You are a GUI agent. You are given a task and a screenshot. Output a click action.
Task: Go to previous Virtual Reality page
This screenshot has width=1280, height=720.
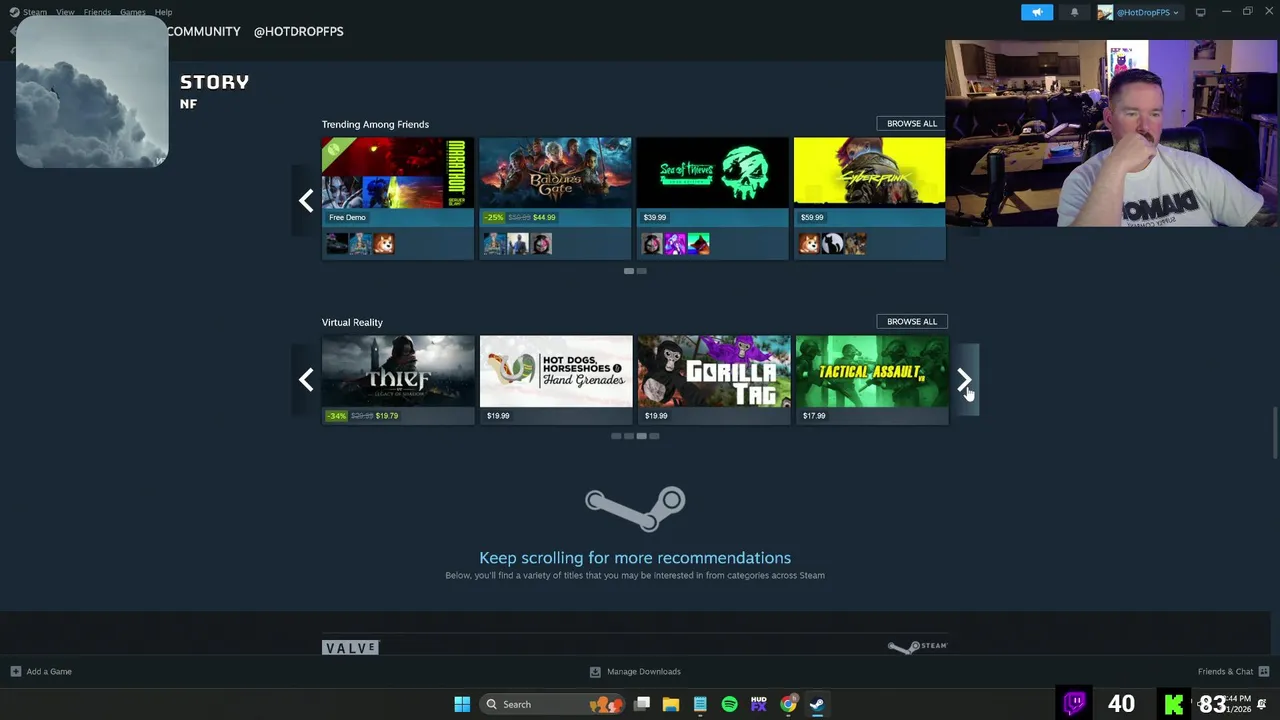tap(306, 380)
